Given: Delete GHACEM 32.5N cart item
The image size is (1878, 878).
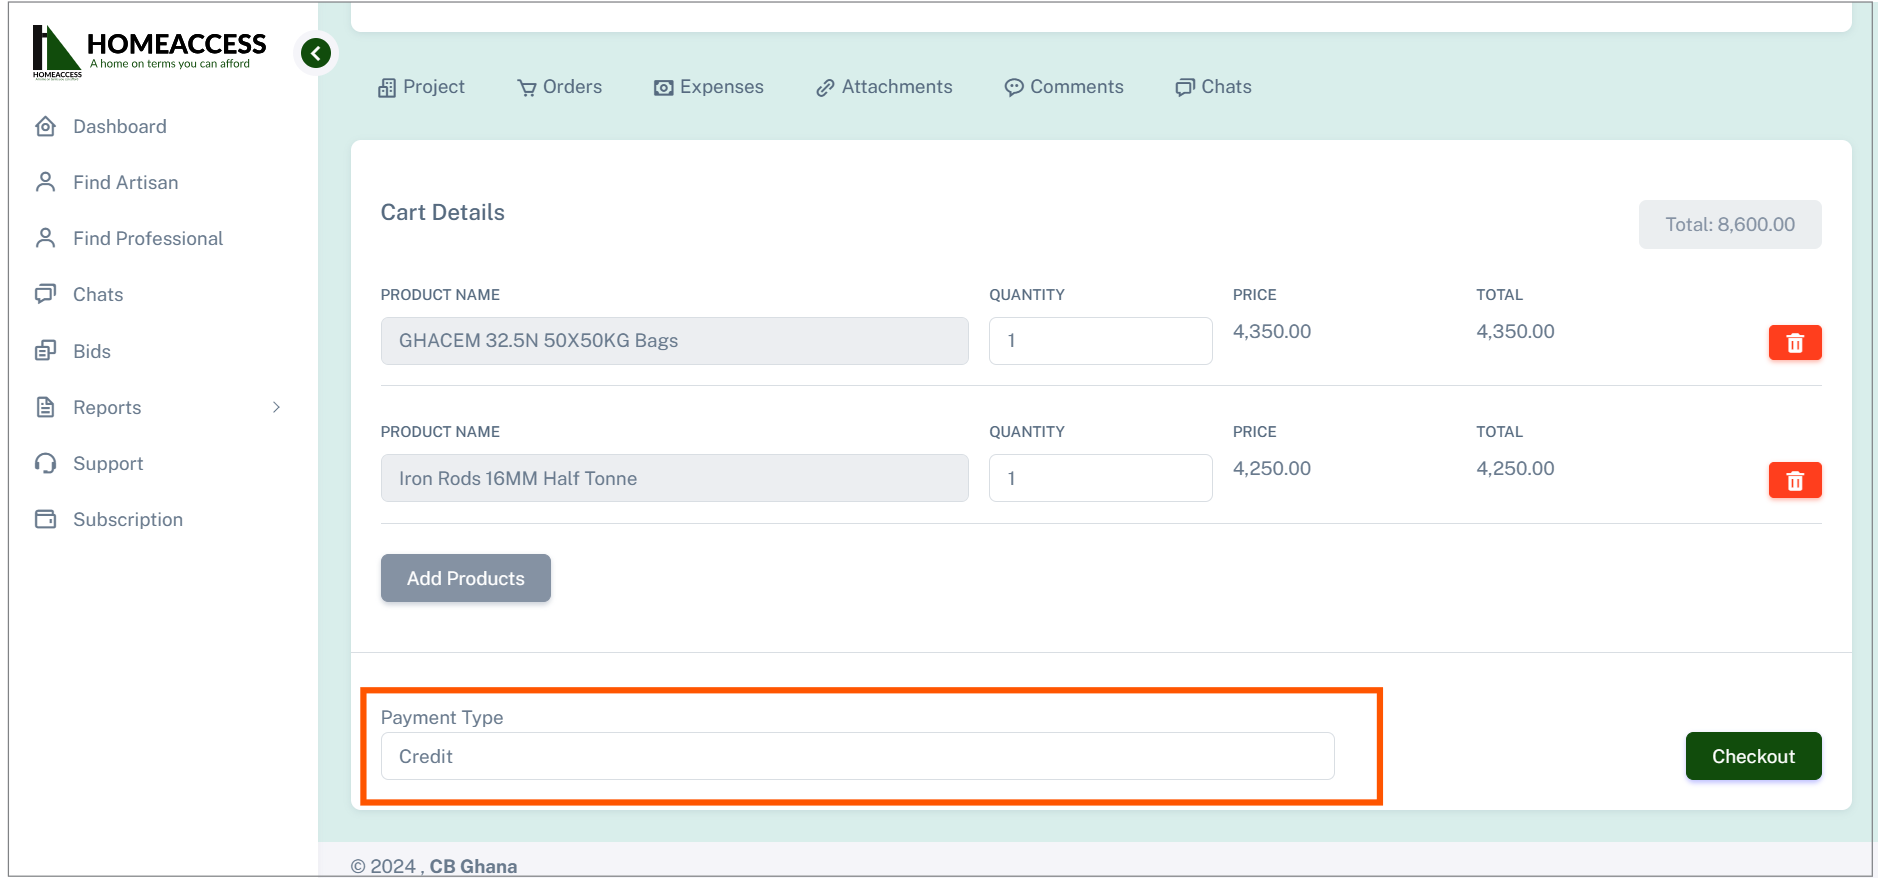Looking at the screenshot, I should [x=1795, y=342].
